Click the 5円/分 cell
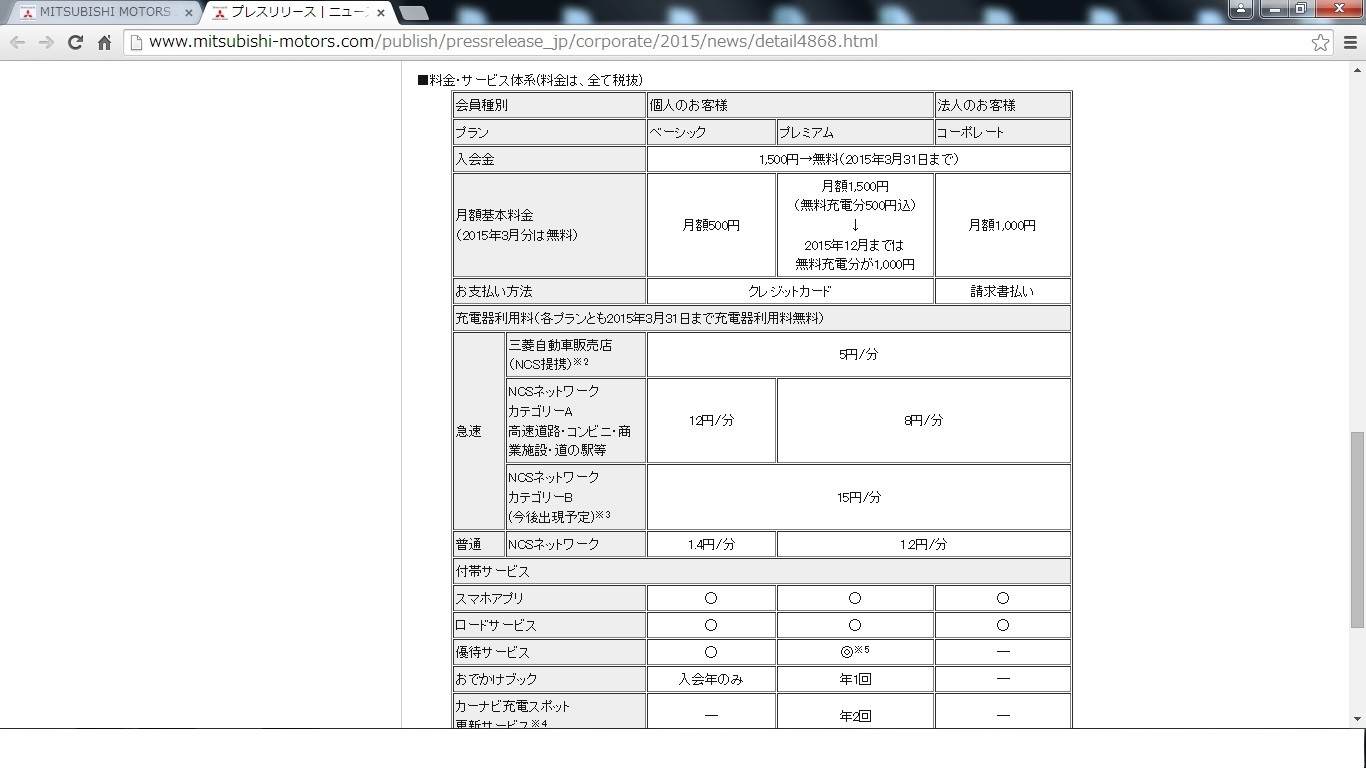 859,354
